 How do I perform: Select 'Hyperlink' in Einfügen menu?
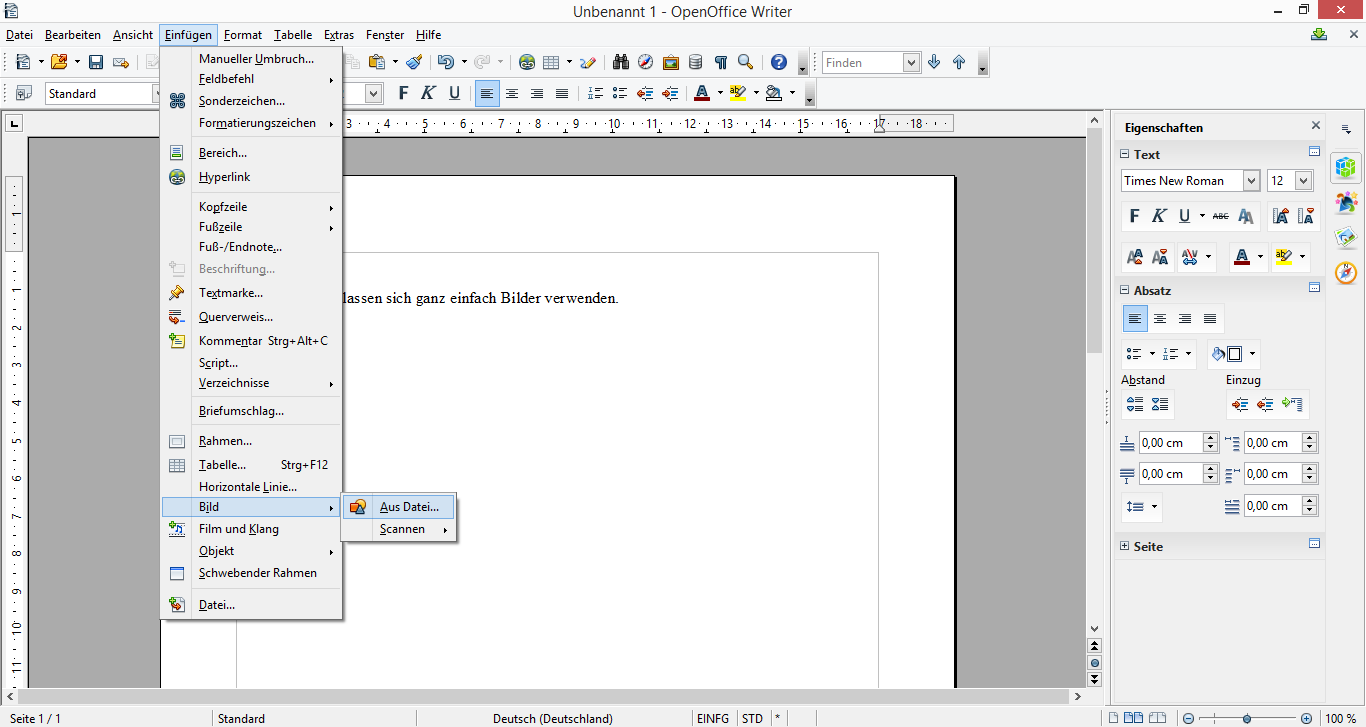point(224,177)
